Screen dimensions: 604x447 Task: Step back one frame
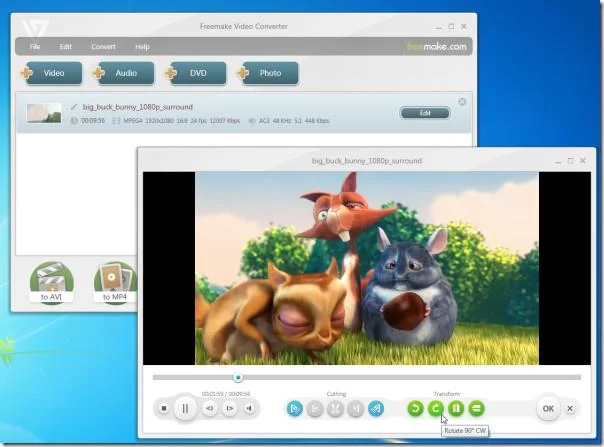pyautogui.click(x=210, y=408)
